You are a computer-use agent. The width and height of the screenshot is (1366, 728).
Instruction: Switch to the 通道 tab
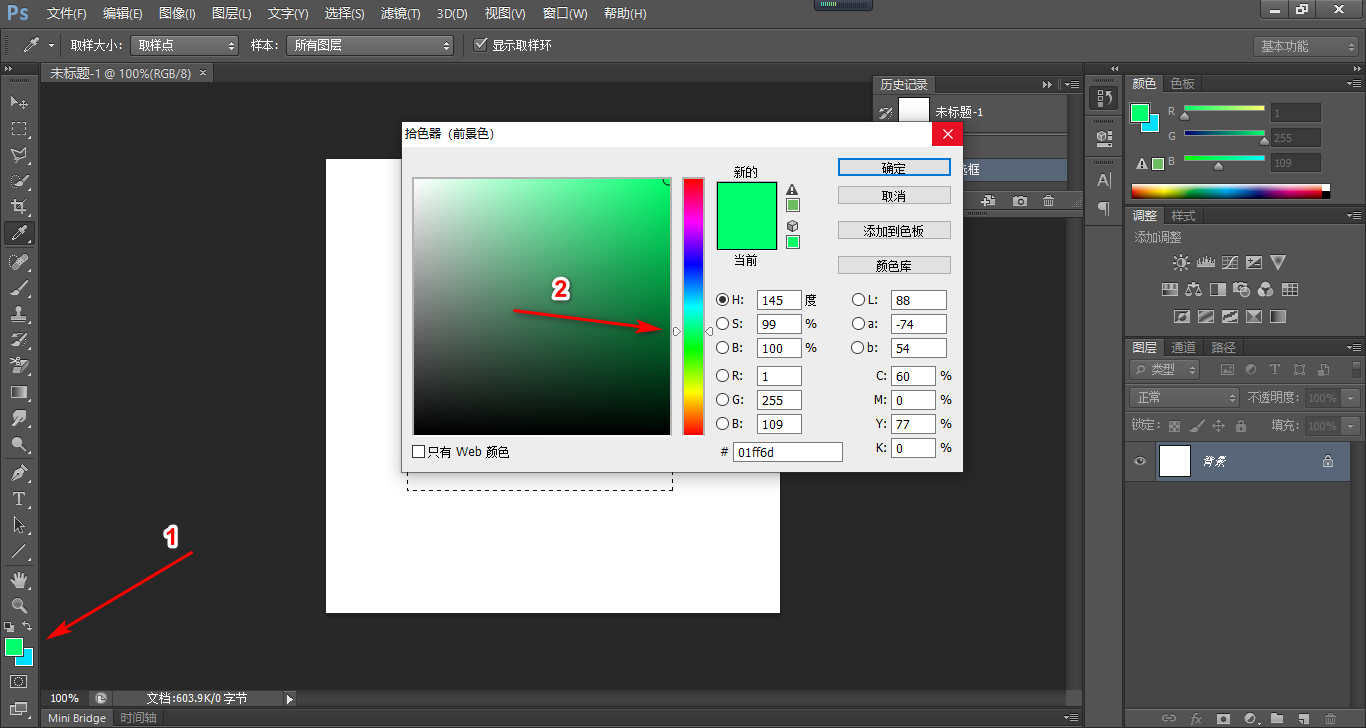click(1183, 347)
